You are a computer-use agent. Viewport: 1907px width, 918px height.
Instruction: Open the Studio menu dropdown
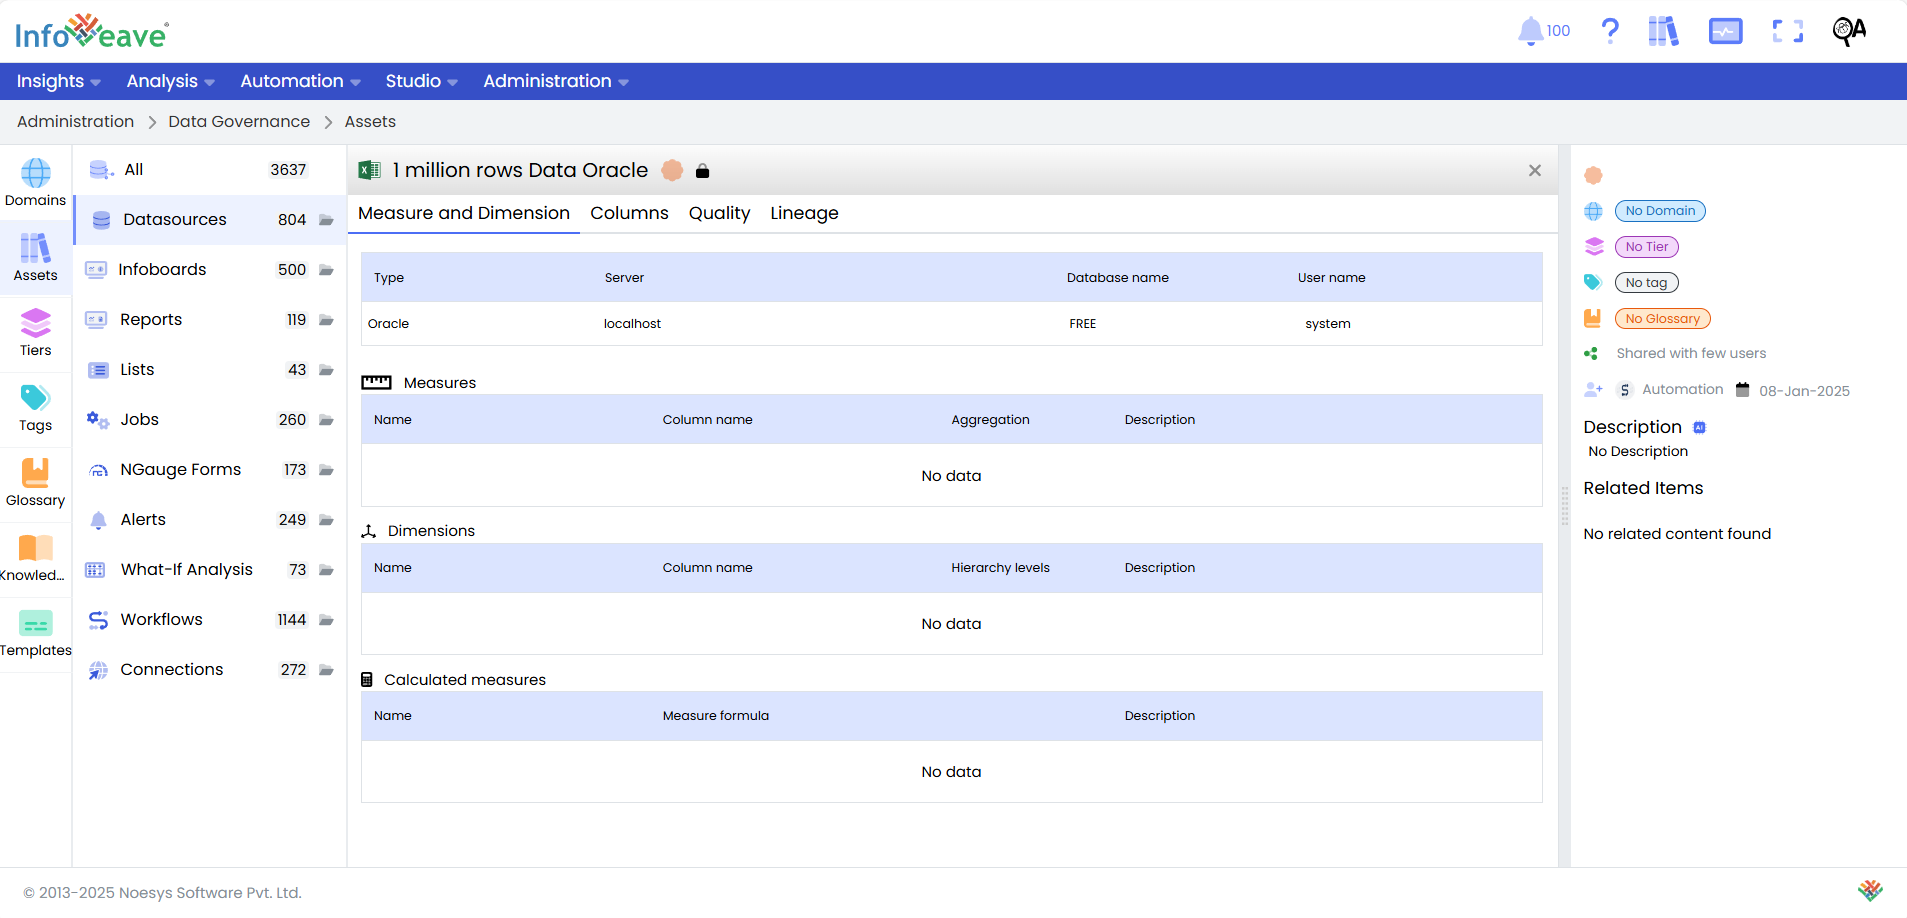coord(421,81)
